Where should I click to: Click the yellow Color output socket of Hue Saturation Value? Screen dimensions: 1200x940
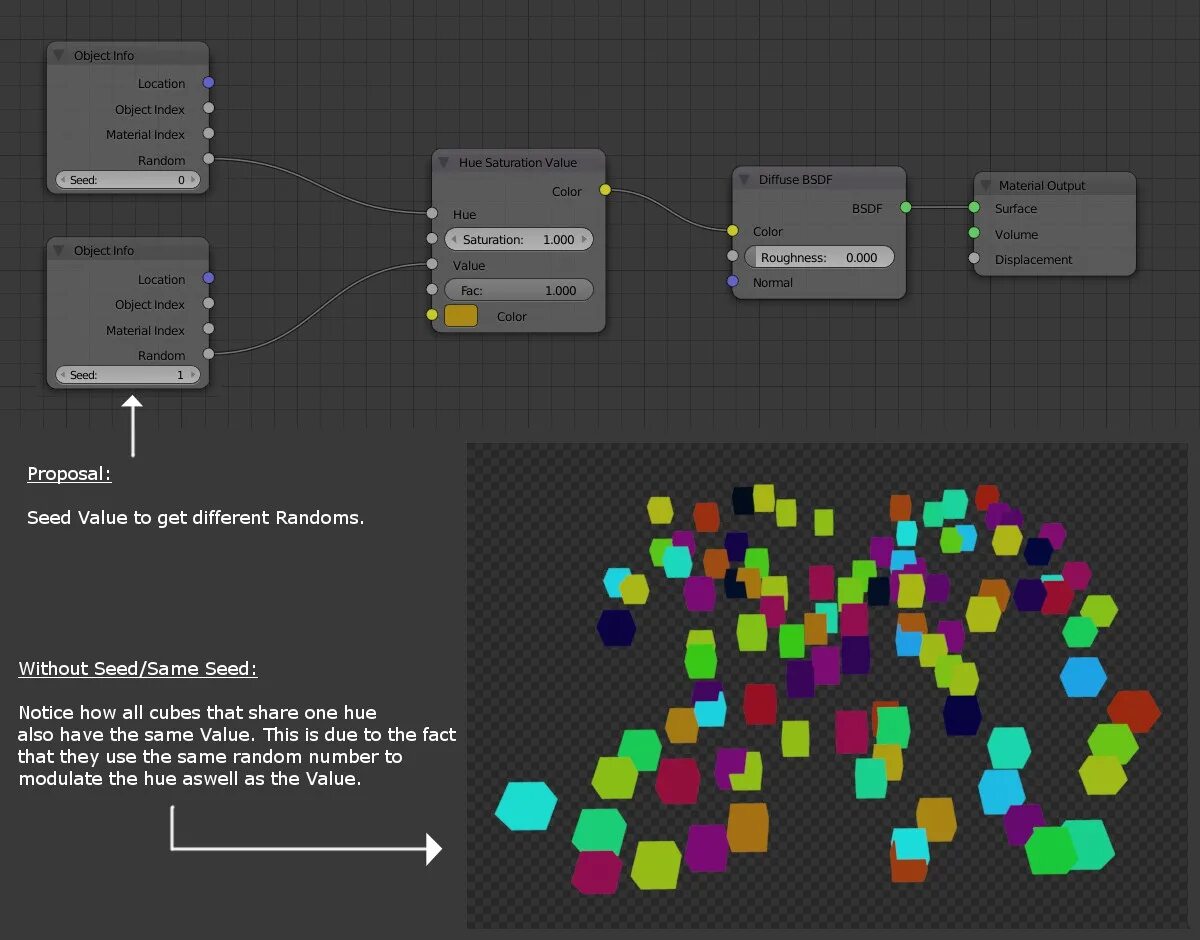[605, 190]
